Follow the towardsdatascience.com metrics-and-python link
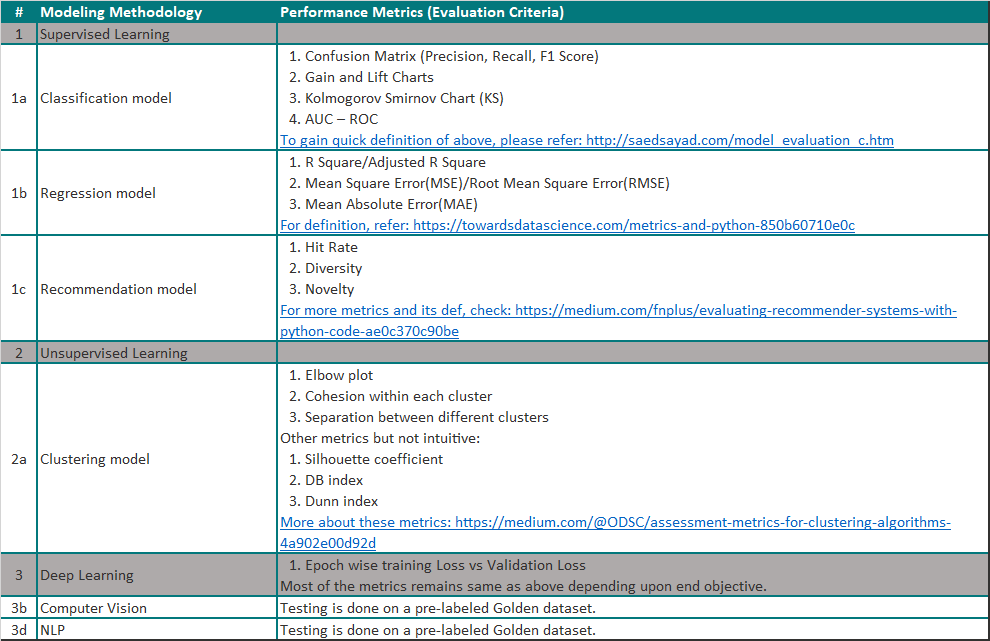Screen dimensions: 990x641 [x=567, y=225]
